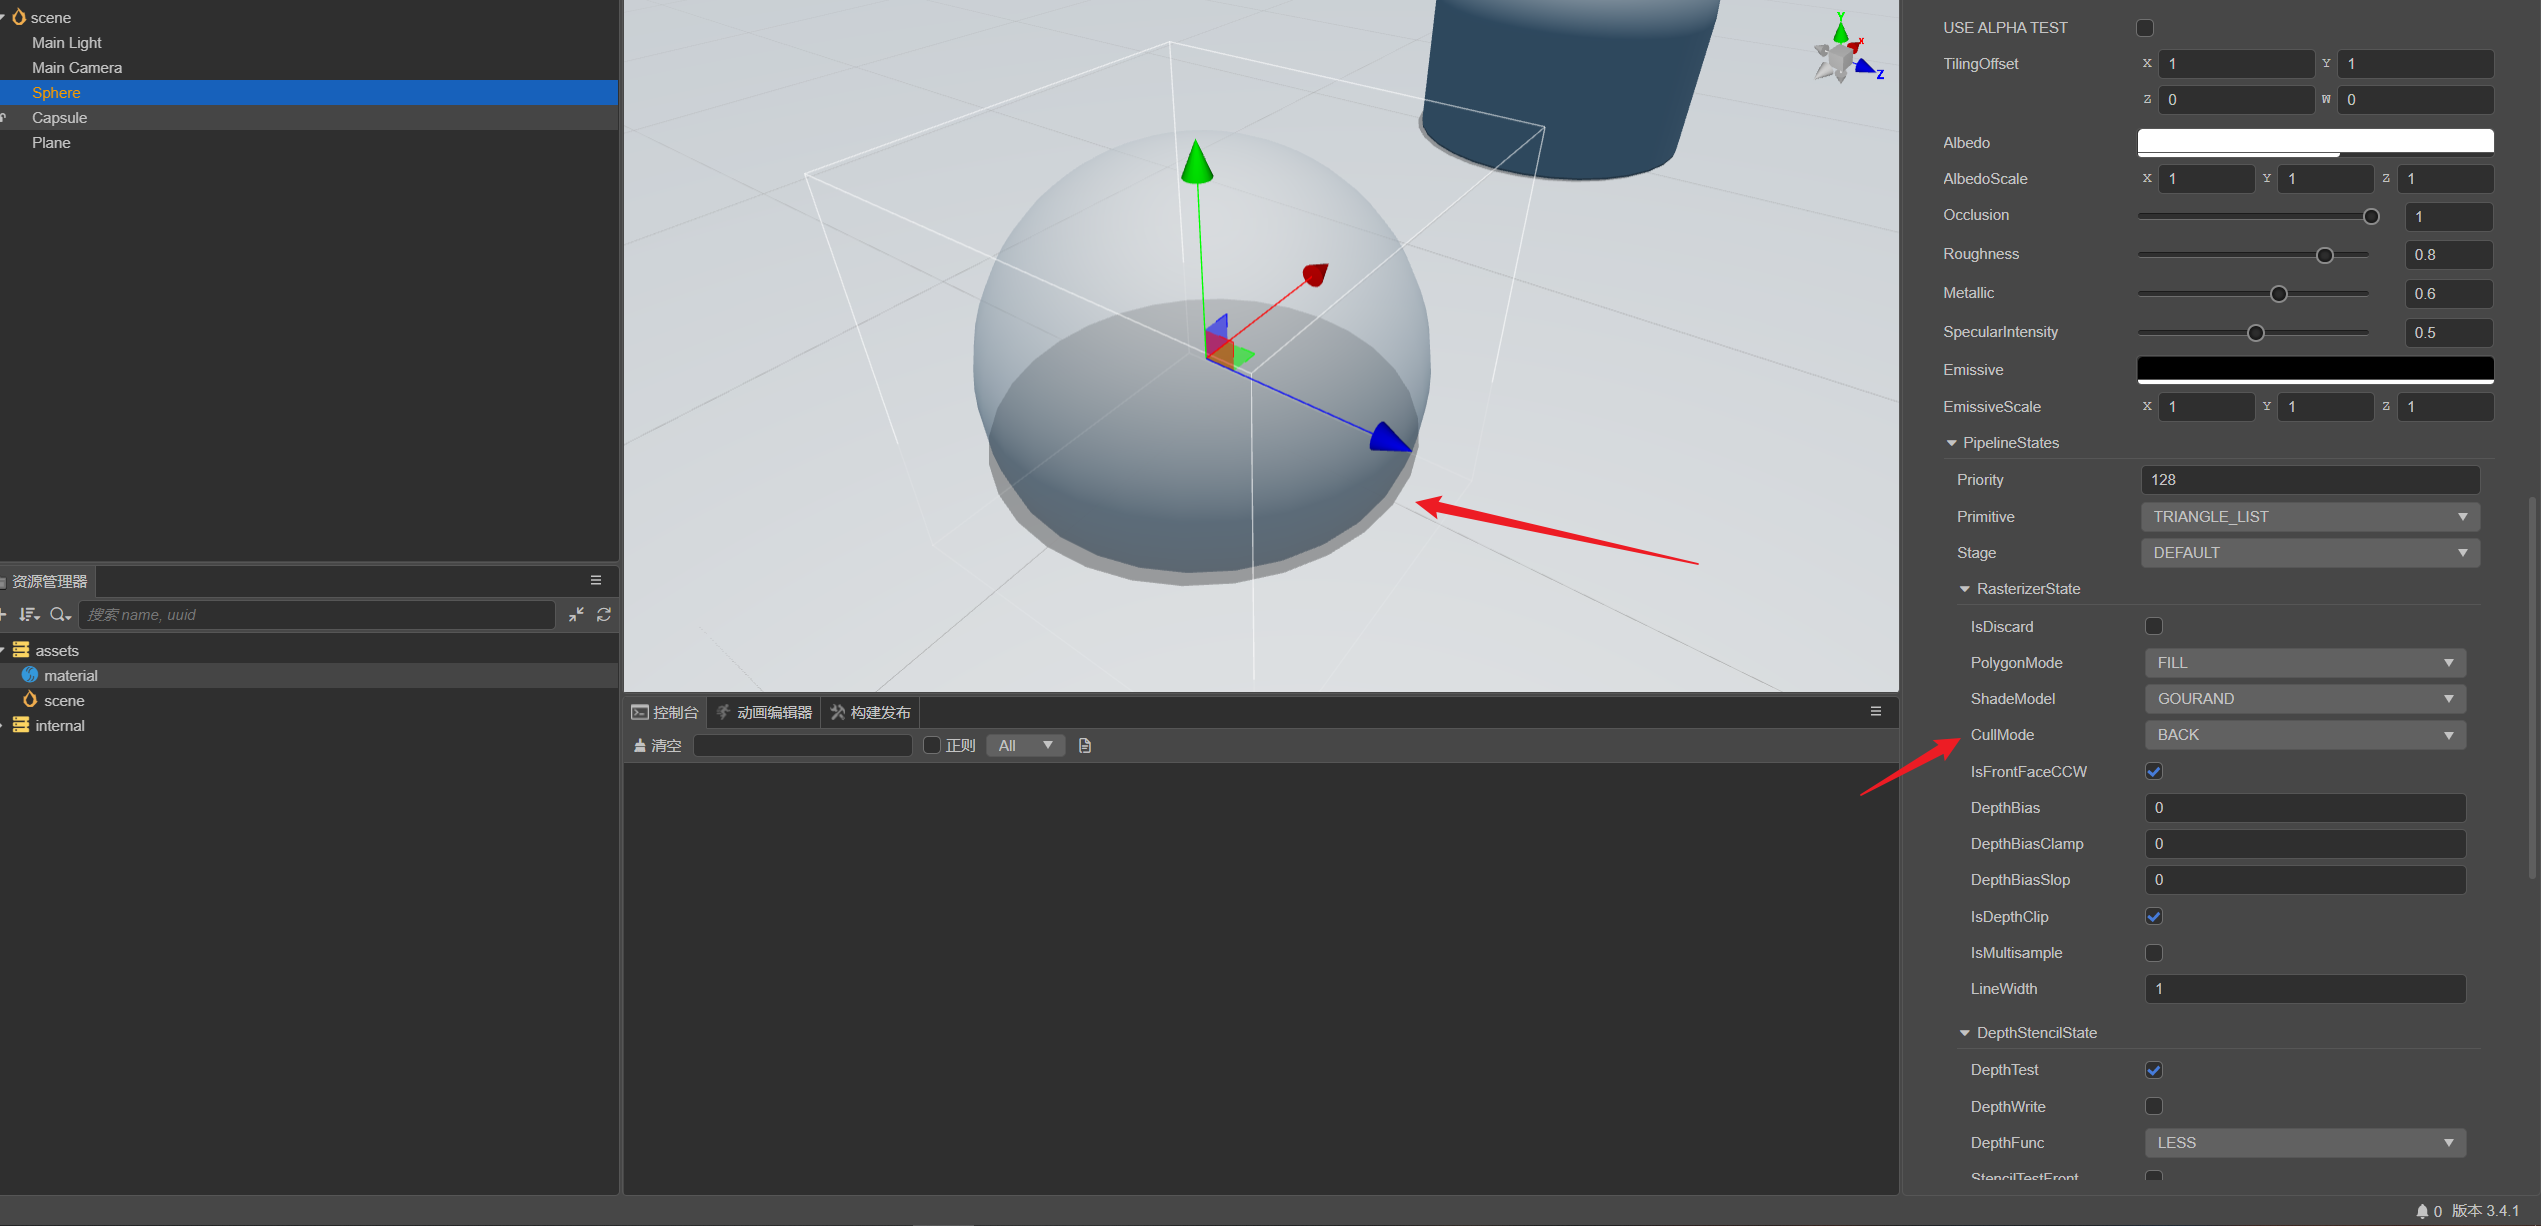Collapse all assets with the shrink icon
This screenshot has height=1226, width=2541.
[x=576, y=615]
